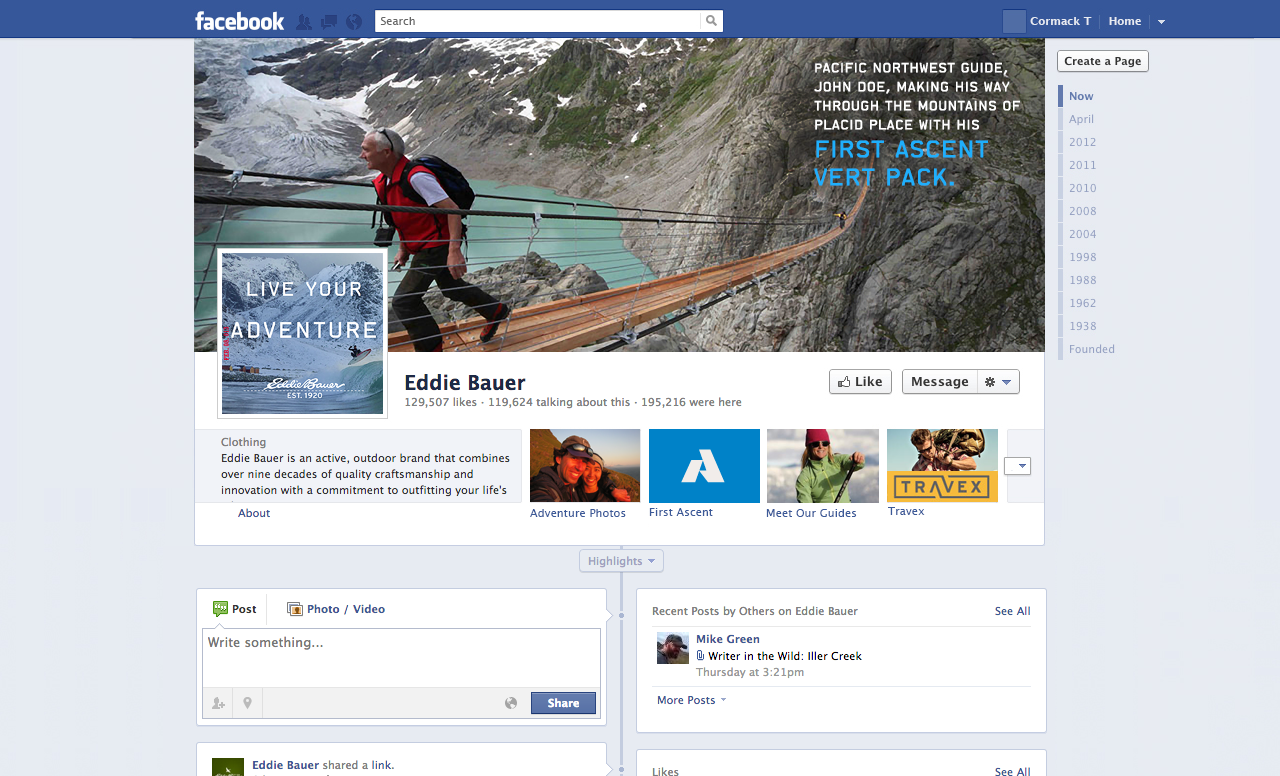The height and width of the screenshot is (776, 1280).
Task: Click the Facebook logo
Action: [239, 21]
